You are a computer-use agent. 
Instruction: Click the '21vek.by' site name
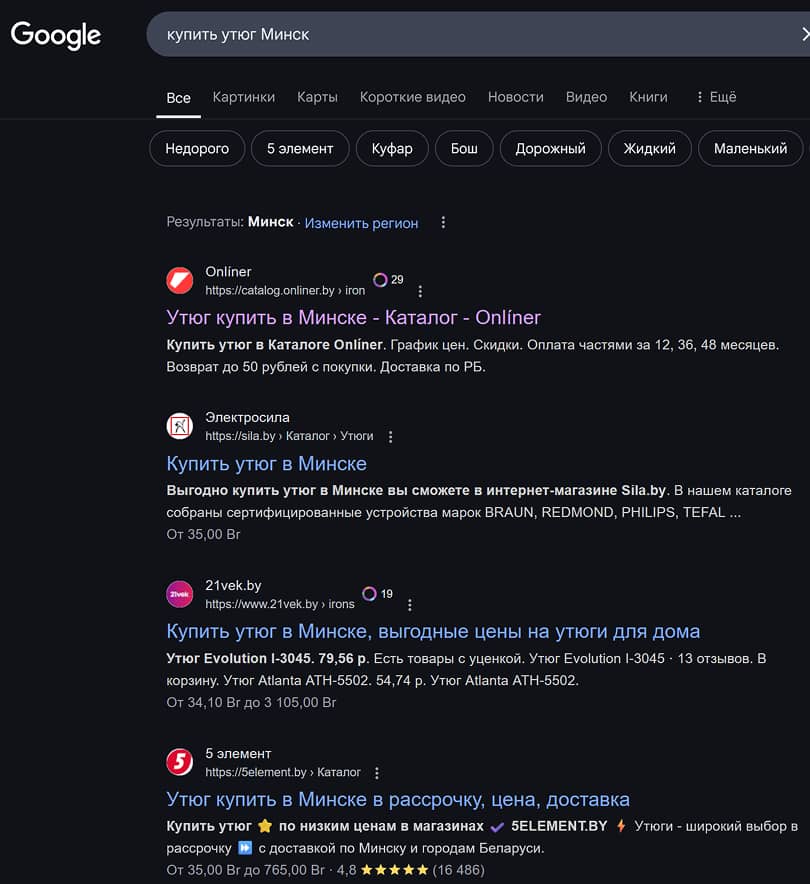[233, 585]
